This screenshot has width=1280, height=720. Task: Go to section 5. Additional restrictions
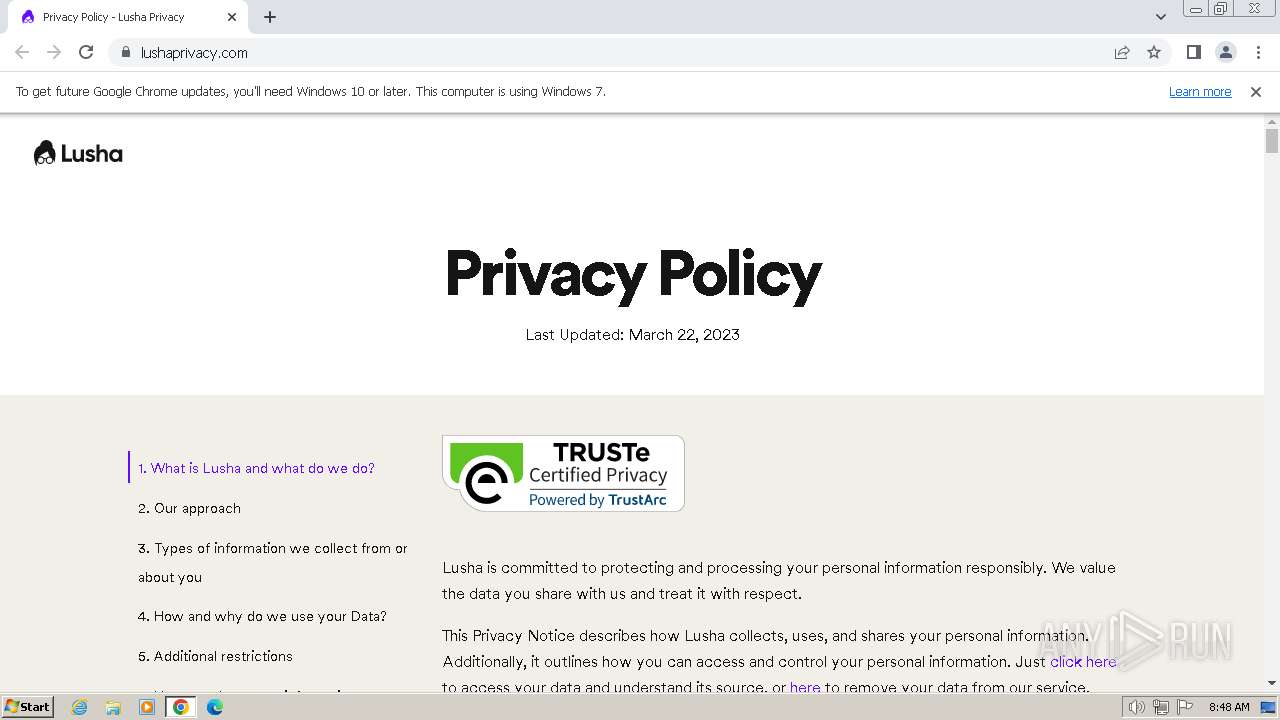click(215, 656)
